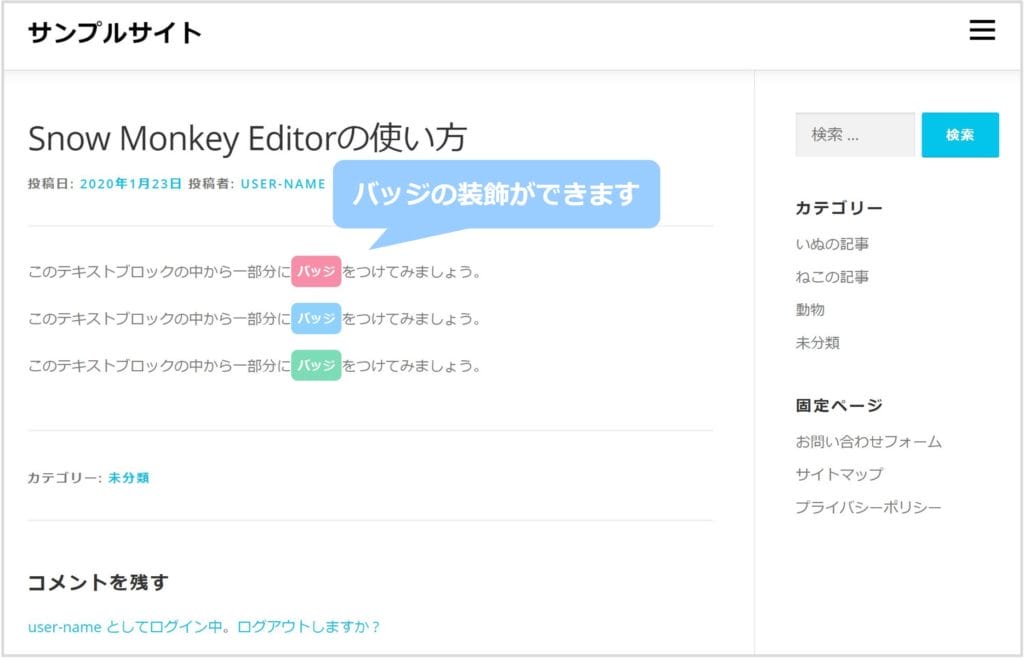Screen dimensions: 1024x658
Task: Click the サンプルサイト site title
Action: point(115,33)
